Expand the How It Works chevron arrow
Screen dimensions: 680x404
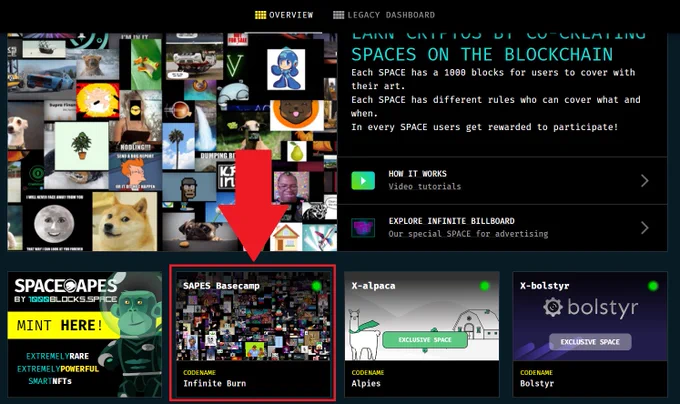point(644,180)
